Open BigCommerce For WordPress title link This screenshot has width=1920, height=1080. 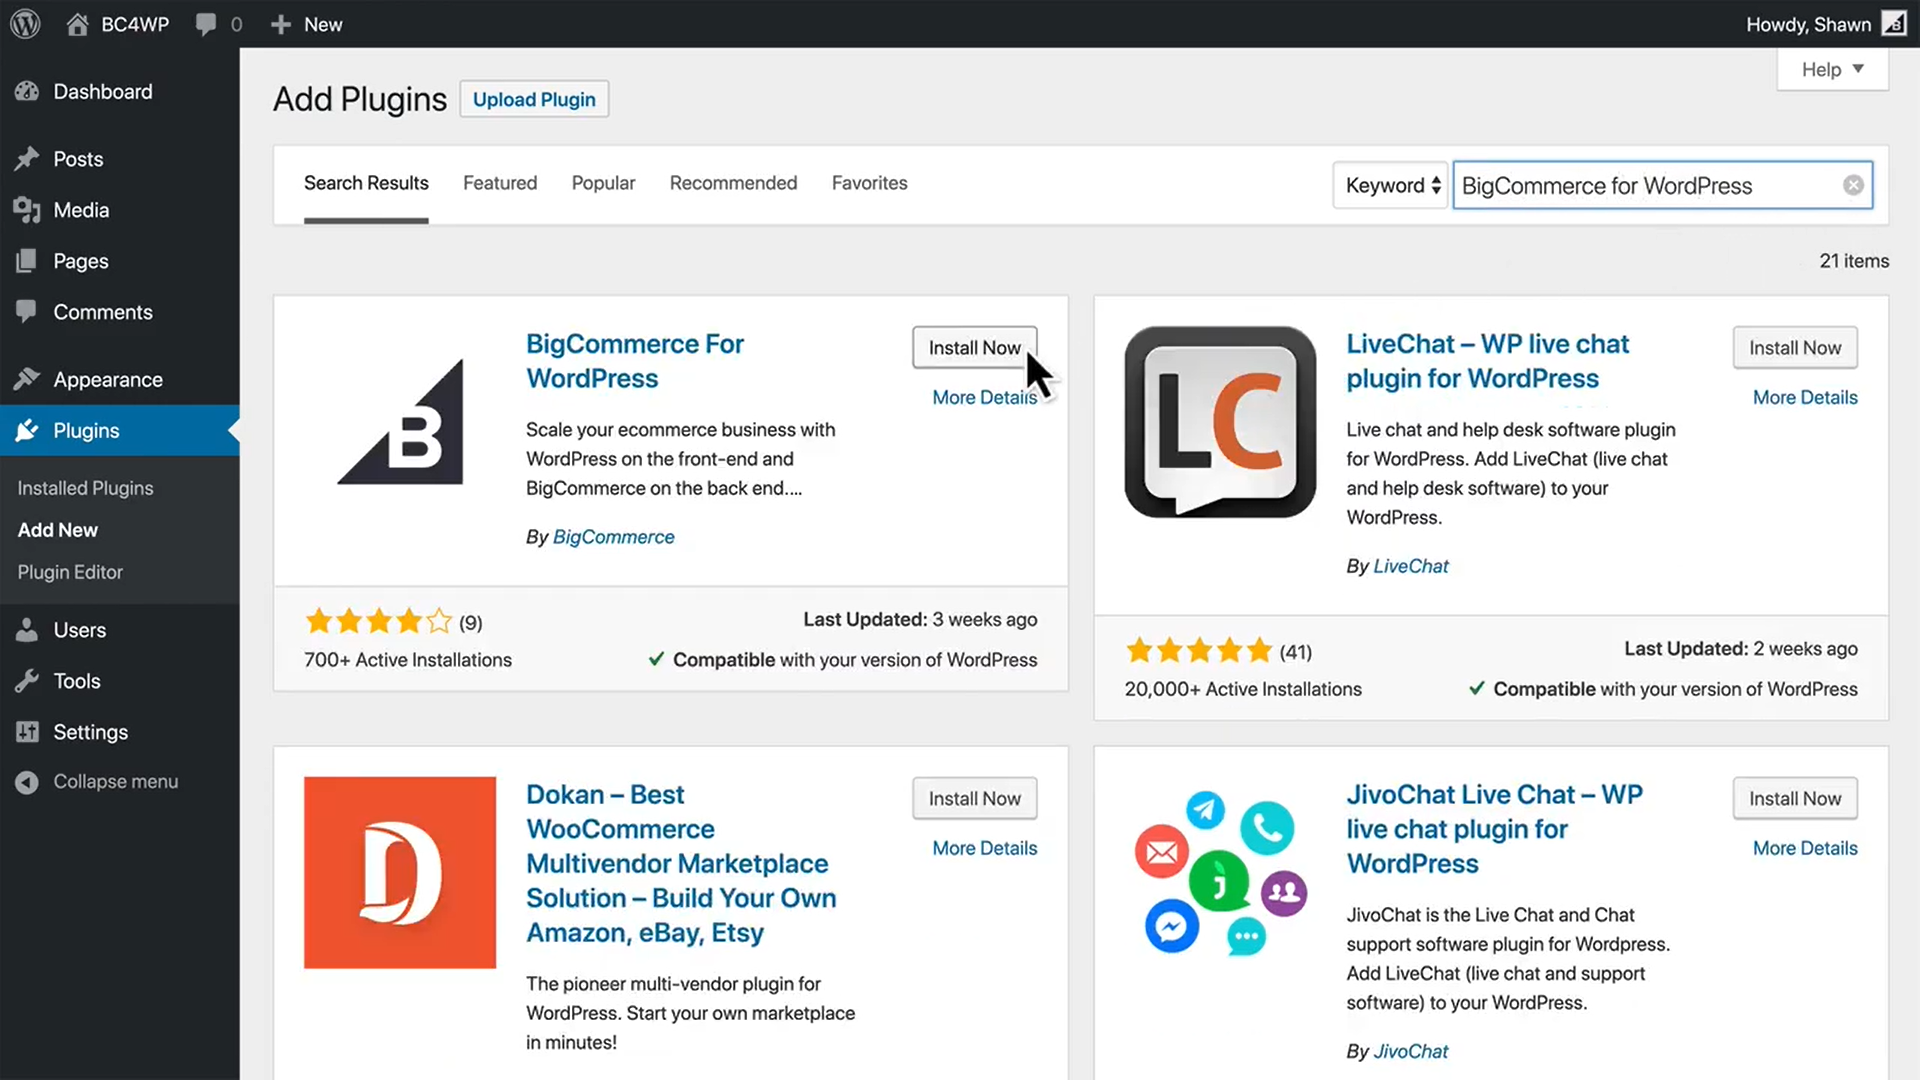click(x=634, y=361)
